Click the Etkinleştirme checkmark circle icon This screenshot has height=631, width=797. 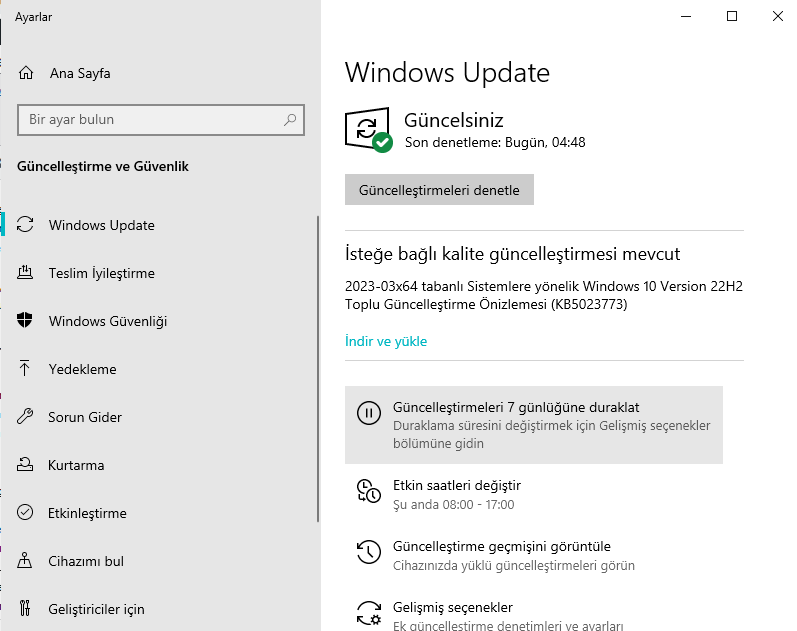point(25,512)
